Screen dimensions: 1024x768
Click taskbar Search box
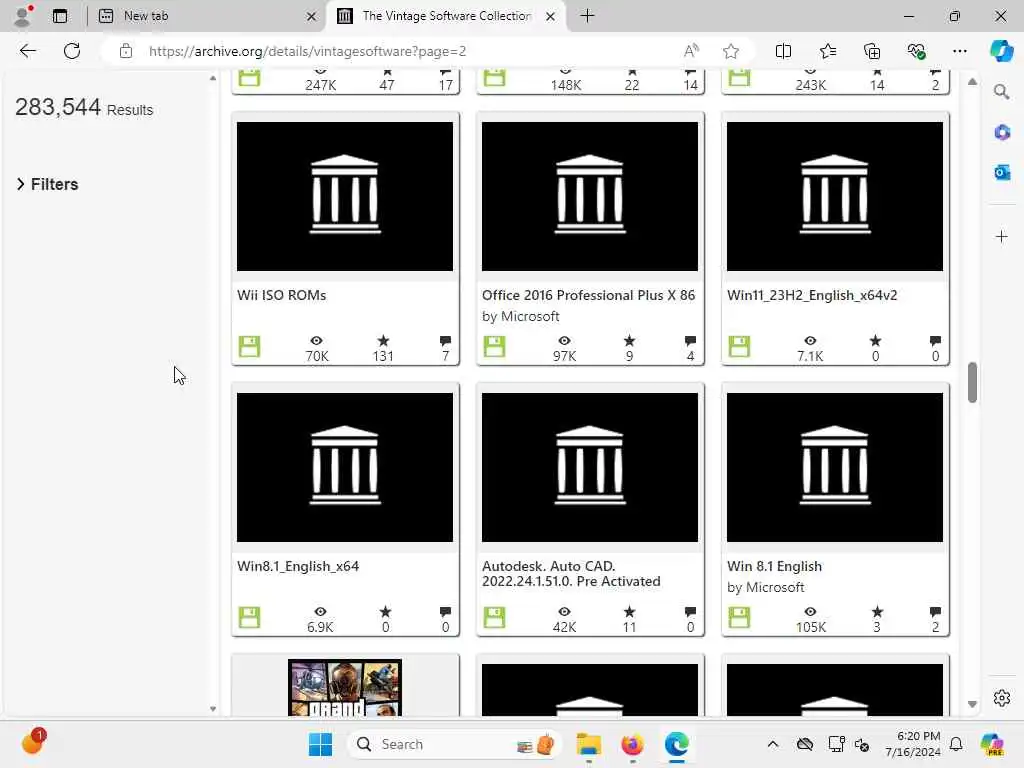(455, 744)
